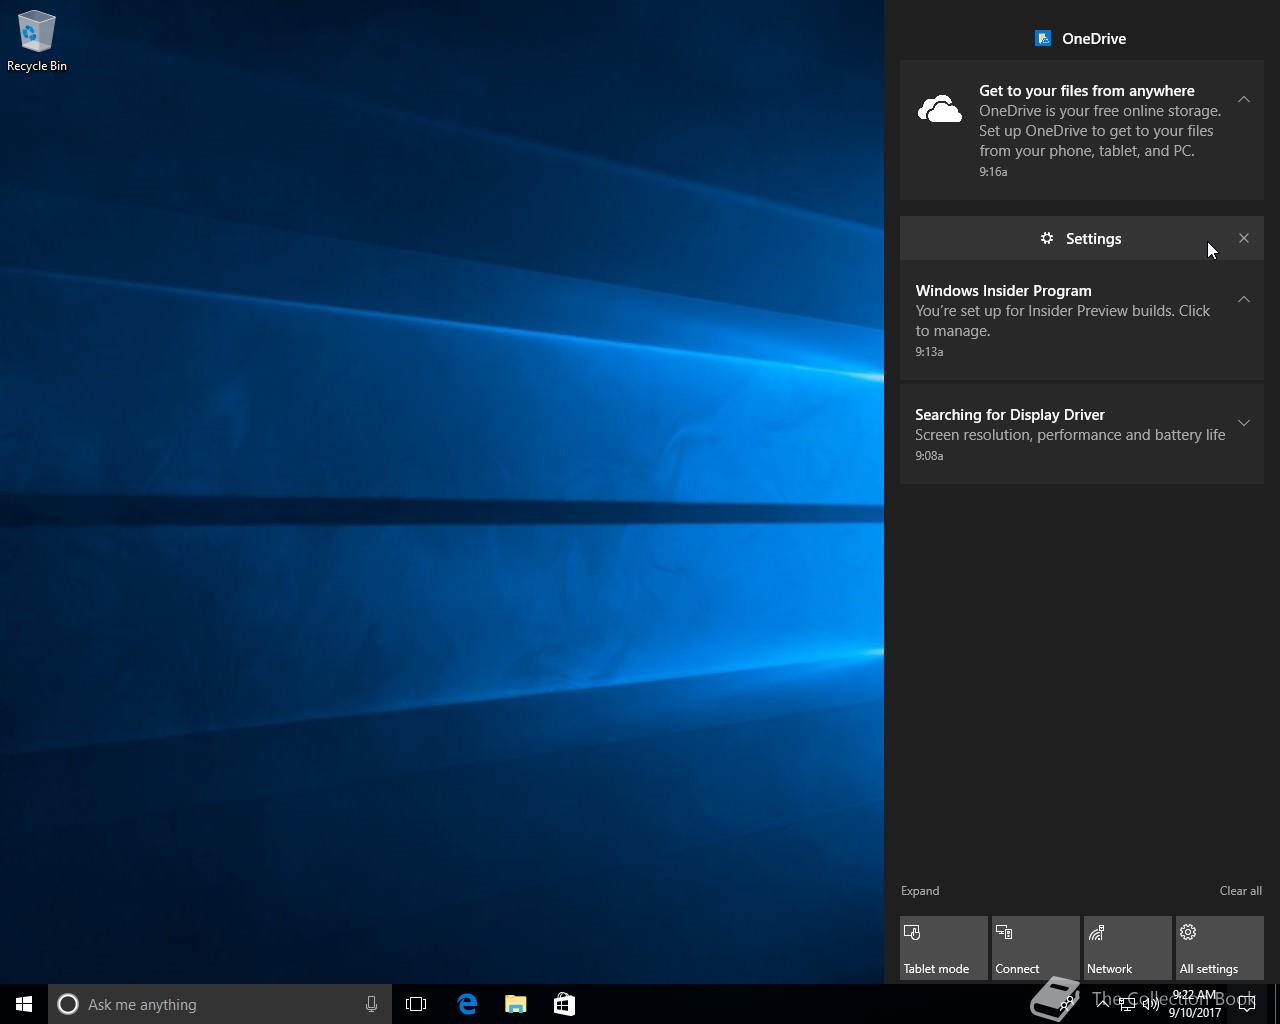Click the Settings group header

(1081, 238)
